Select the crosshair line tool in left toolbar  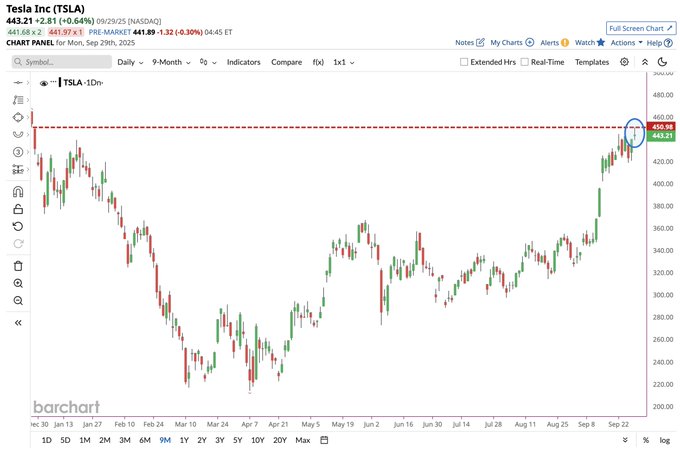point(18,82)
